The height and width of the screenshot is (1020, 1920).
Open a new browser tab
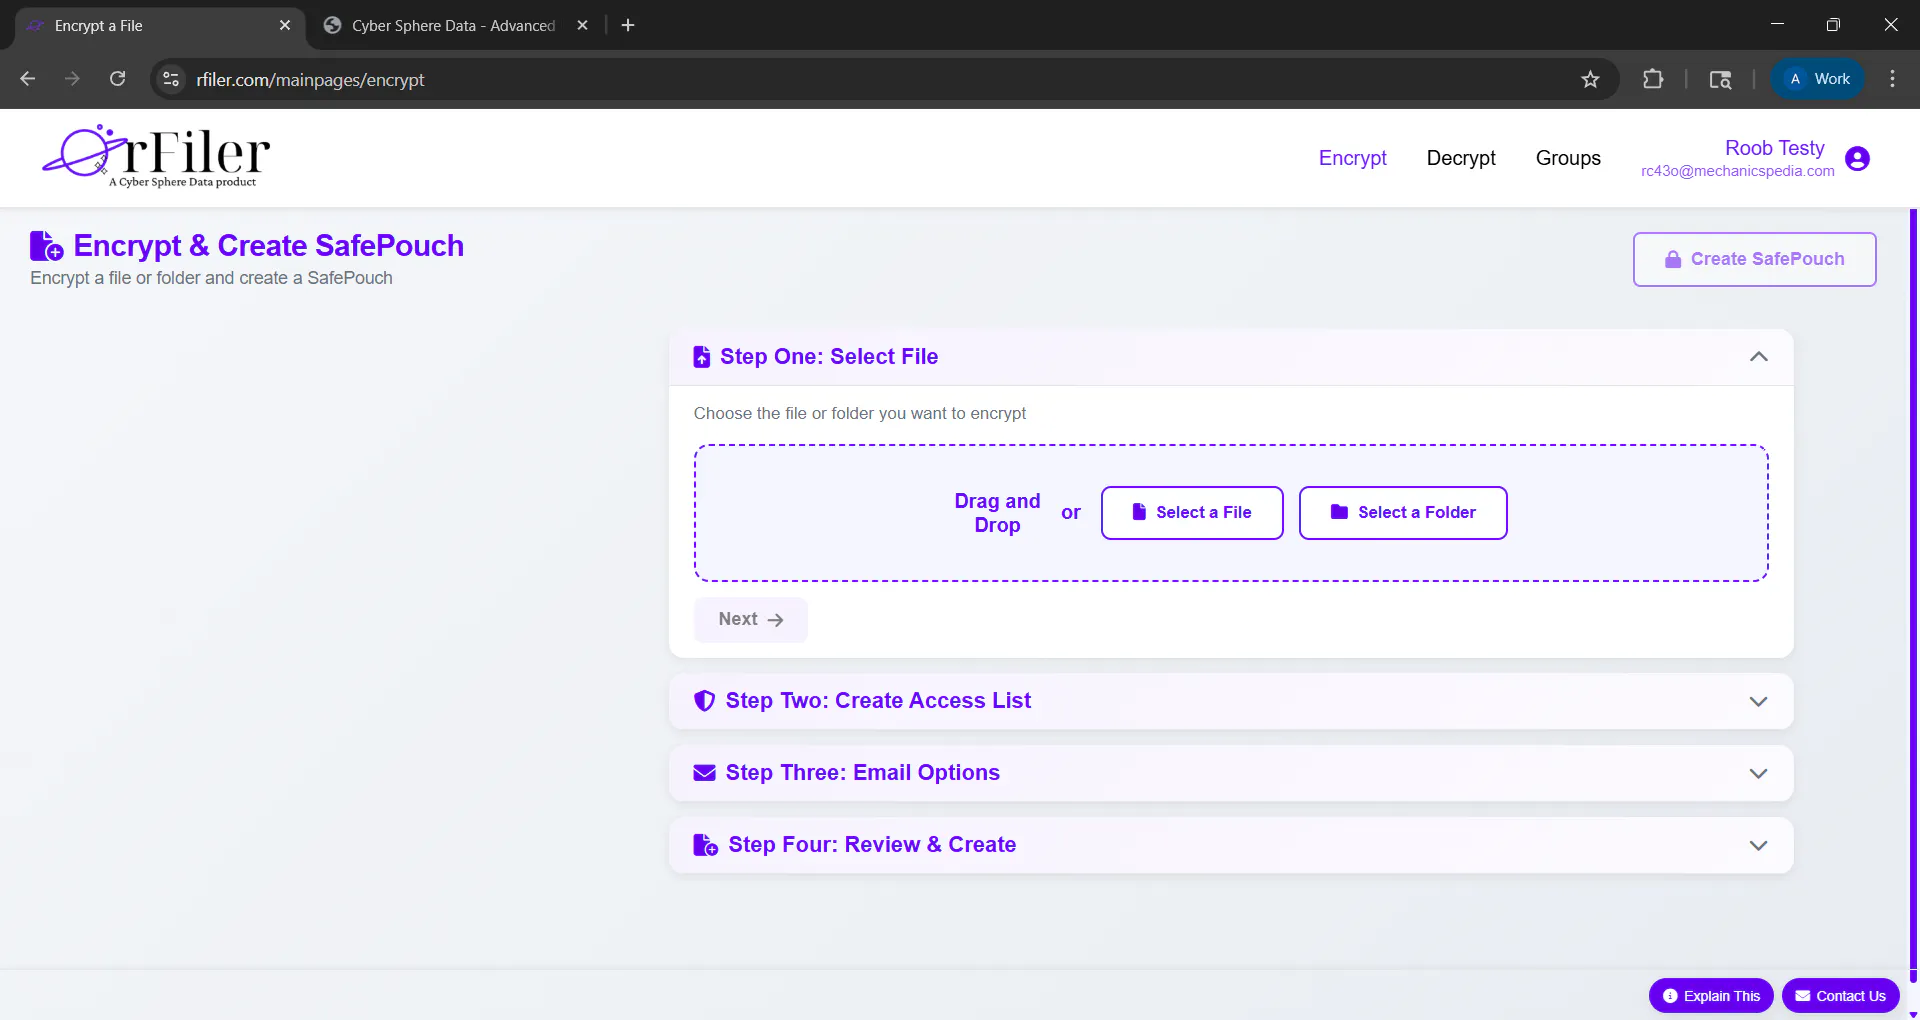point(628,25)
